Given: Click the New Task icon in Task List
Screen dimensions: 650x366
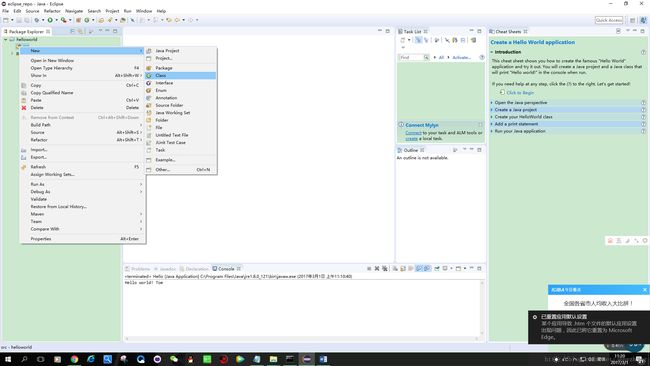Looking at the screenshot, I should tap(403, 40).
